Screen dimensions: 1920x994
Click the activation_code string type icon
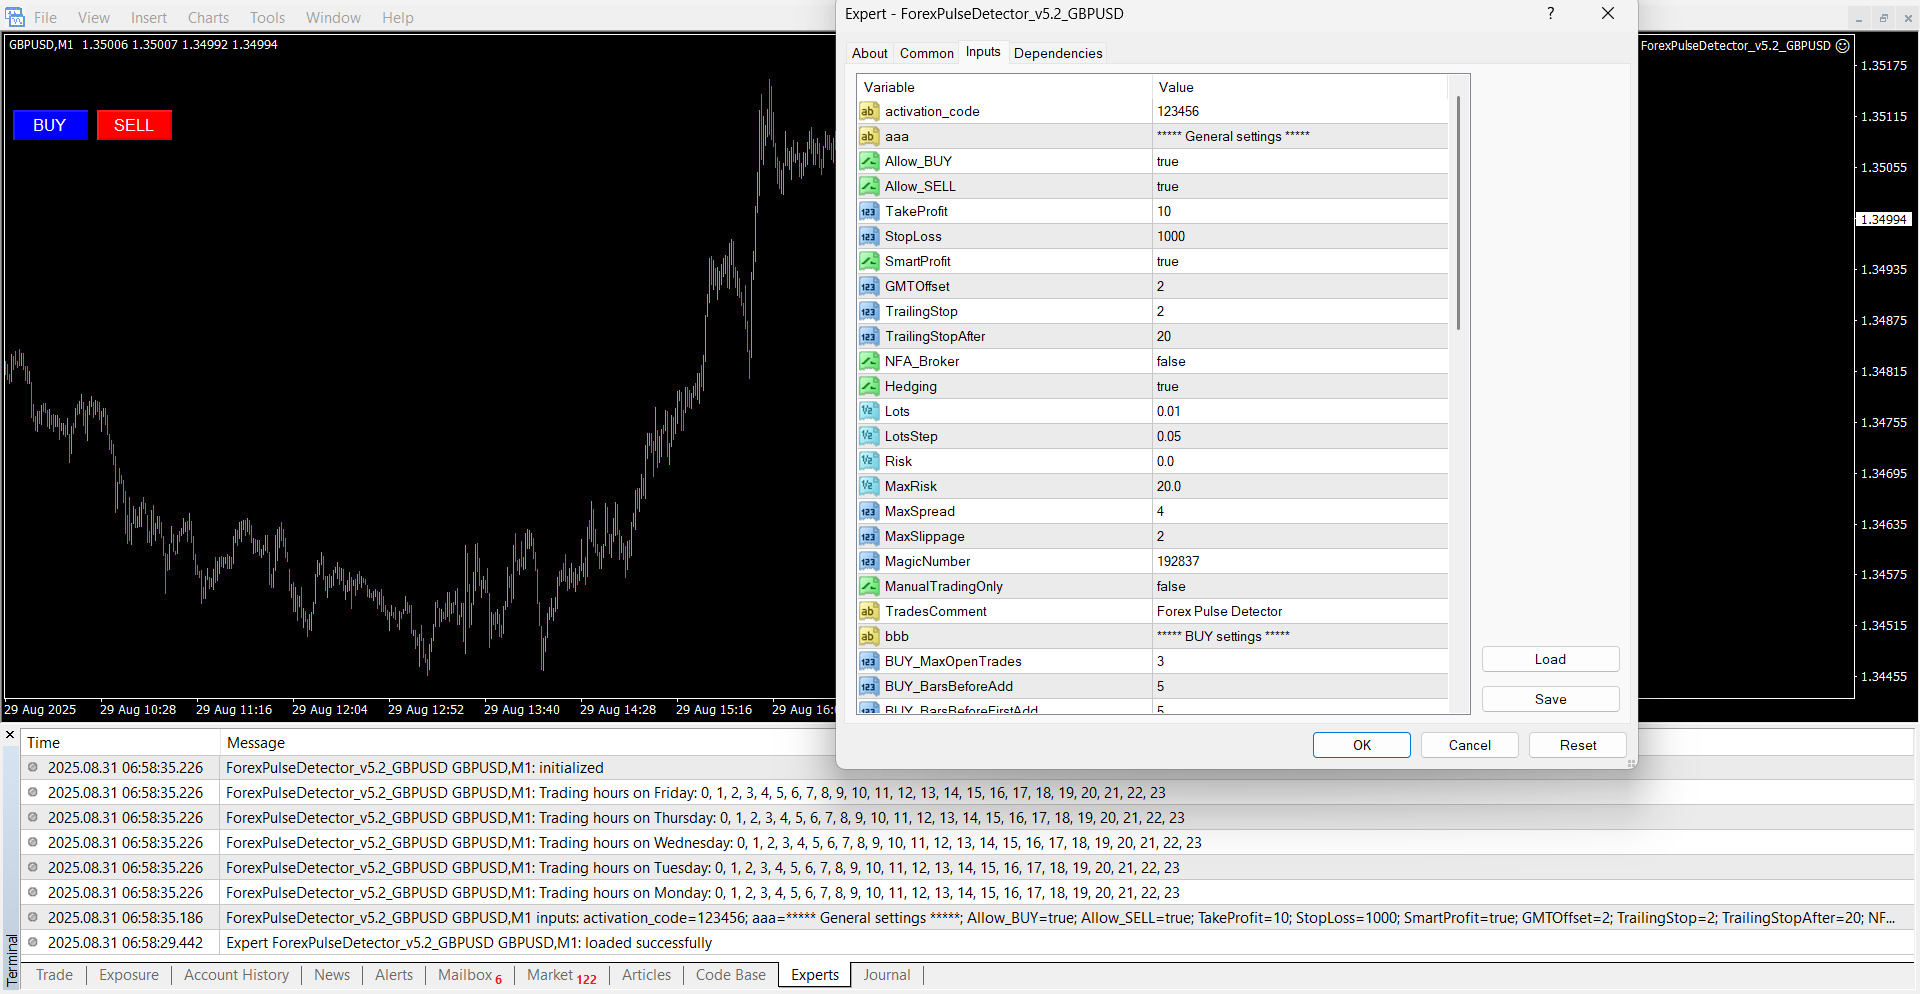coord(869,111)
